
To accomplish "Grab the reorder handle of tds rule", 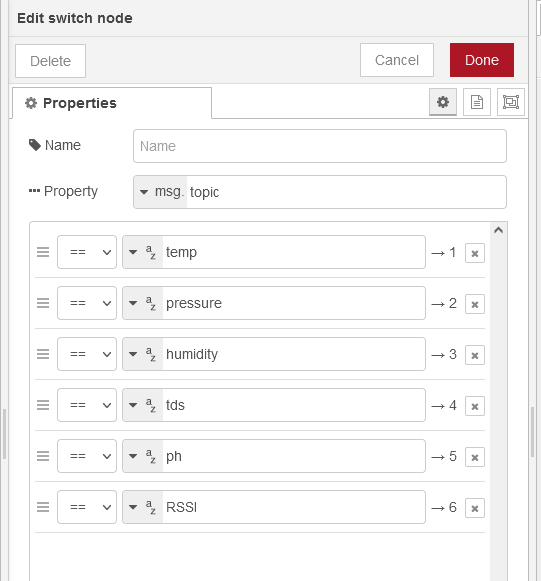I will (43, 405).
